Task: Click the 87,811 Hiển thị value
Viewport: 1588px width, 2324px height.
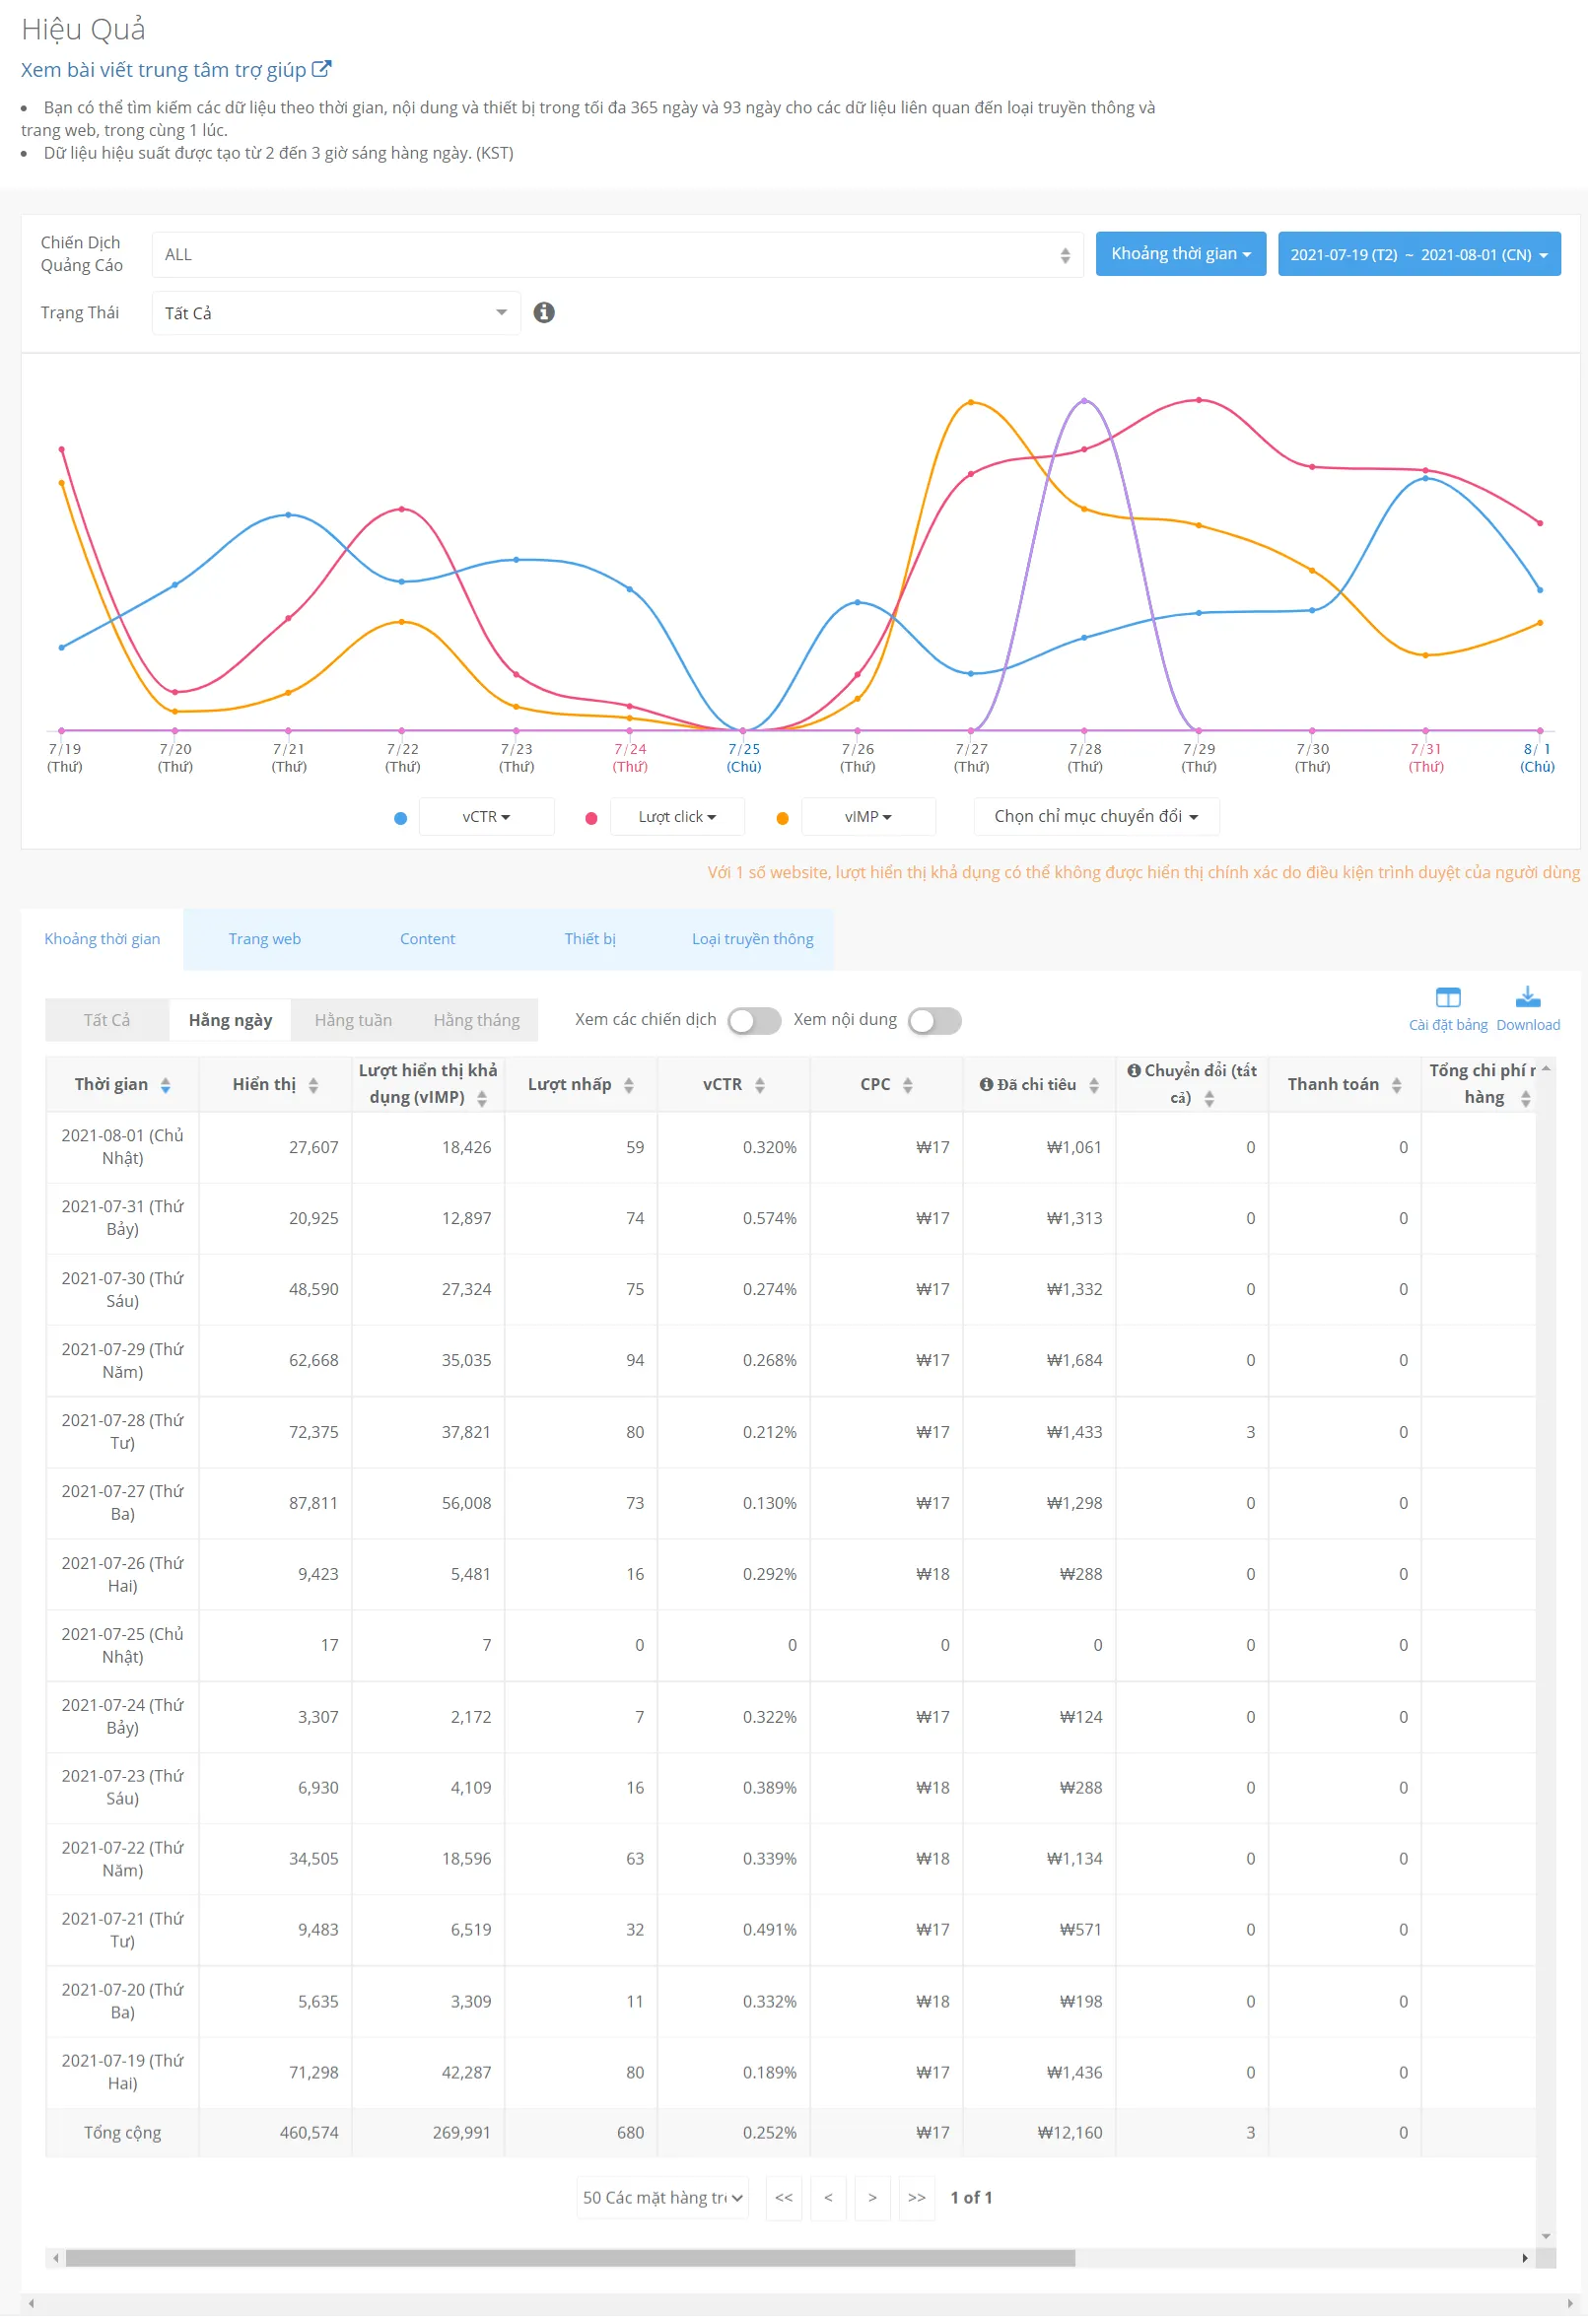Action: 313,1504
